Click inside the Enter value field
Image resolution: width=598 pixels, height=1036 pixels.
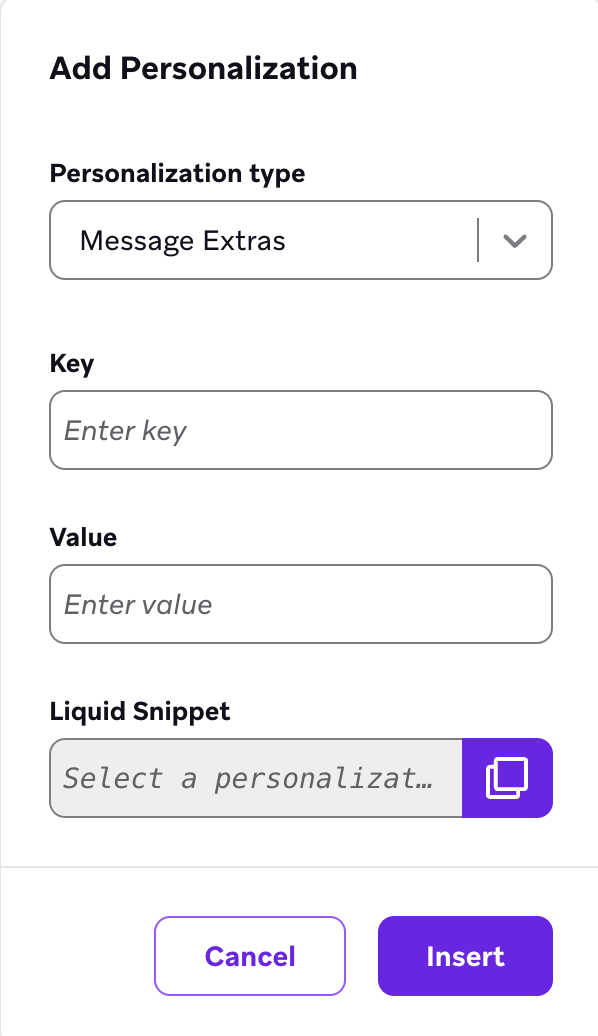300,604
